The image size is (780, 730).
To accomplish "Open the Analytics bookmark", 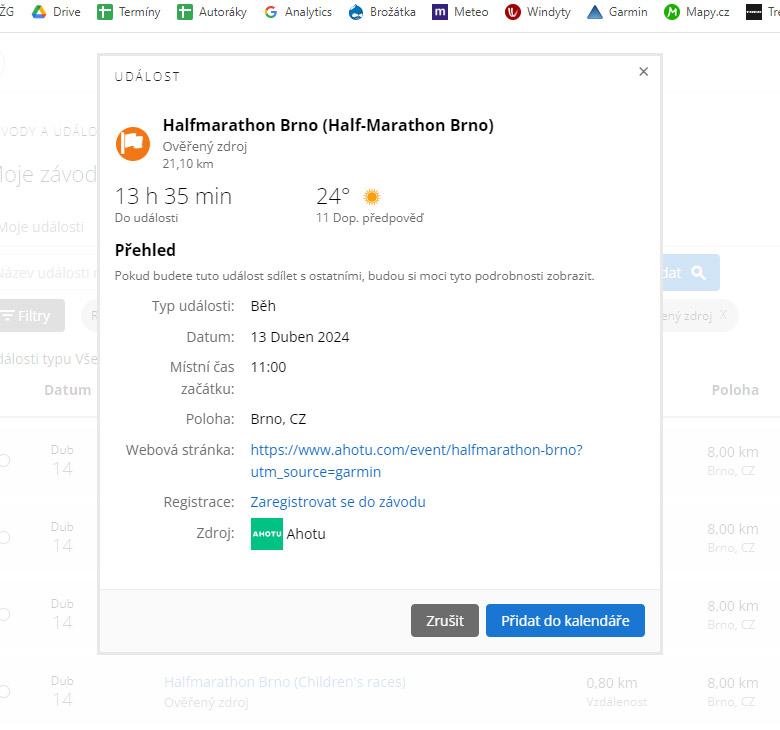I will (x=298, y=12).
